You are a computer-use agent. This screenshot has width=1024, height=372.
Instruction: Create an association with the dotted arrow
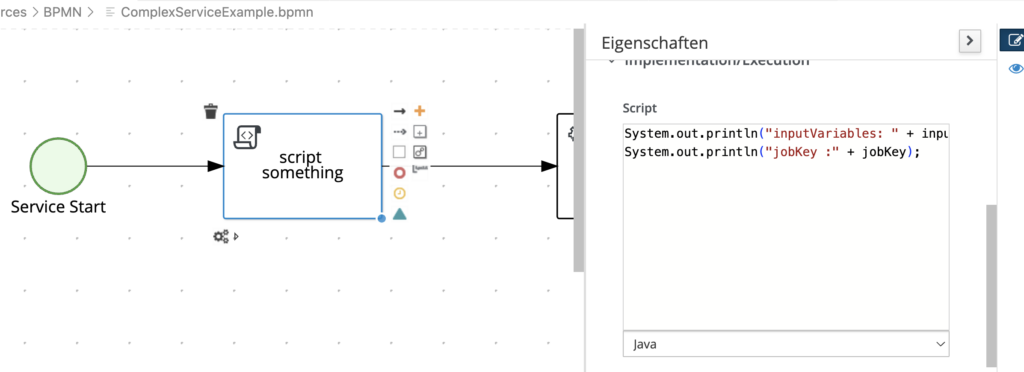click(x=400, y=131)
